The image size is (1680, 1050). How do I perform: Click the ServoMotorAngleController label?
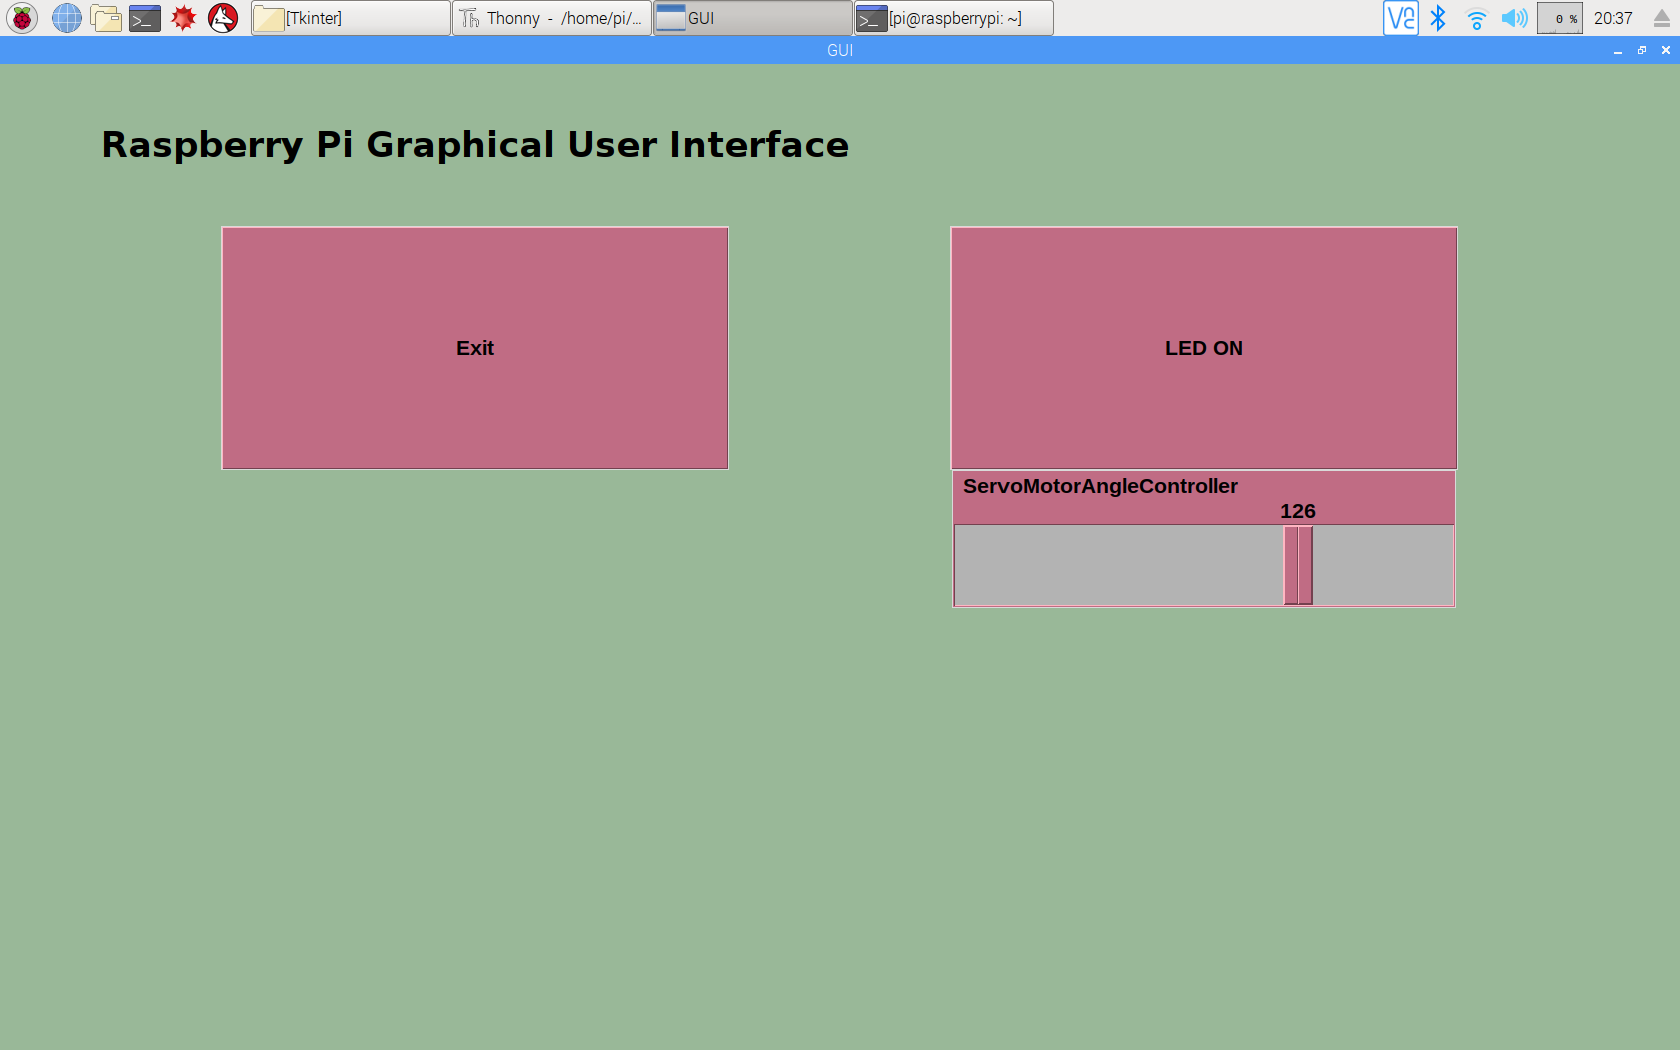[x=1100, y=486]
